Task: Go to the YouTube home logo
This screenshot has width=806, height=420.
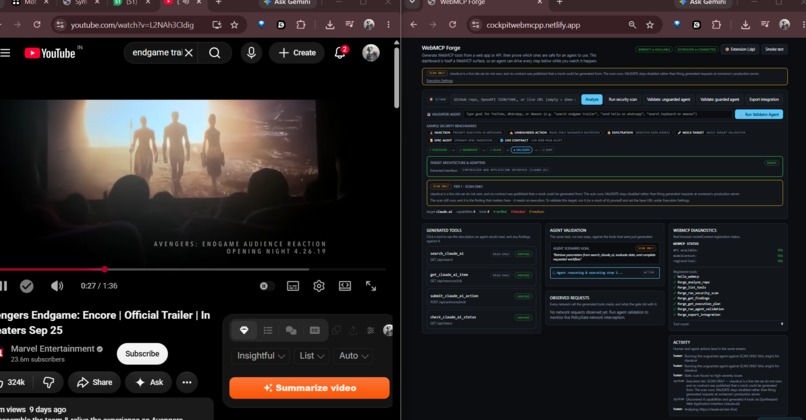Action: click(x=50, y=53)
